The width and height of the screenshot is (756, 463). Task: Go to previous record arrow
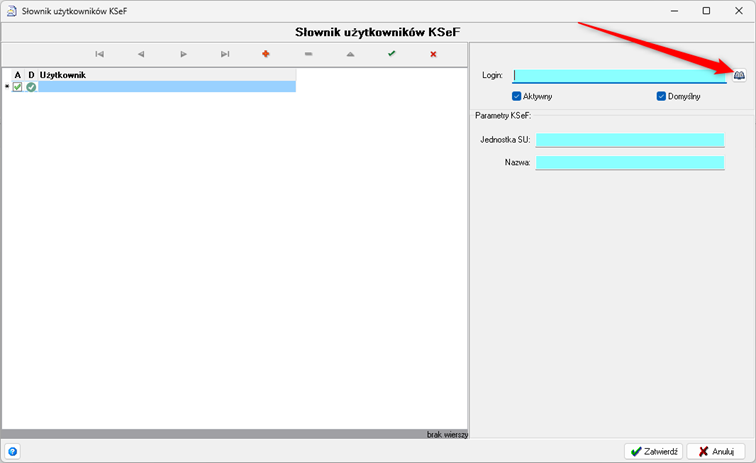tap(141, 54)
